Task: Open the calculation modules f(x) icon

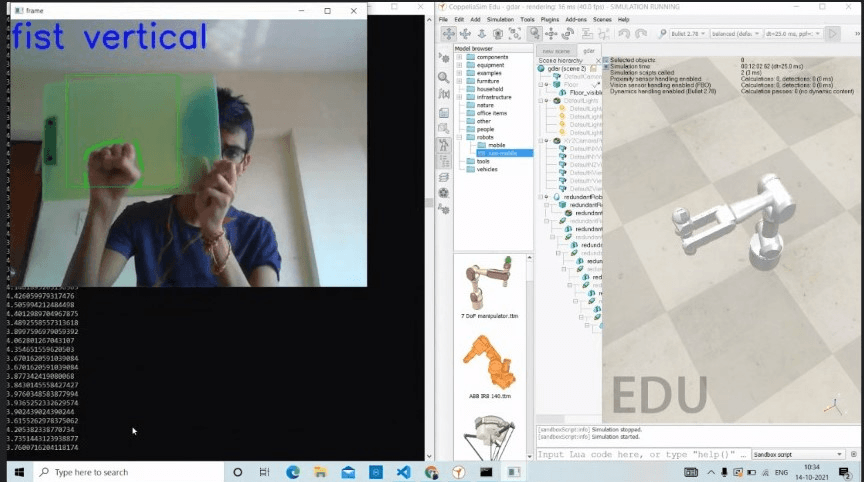Action: click(x=444, y=94)
